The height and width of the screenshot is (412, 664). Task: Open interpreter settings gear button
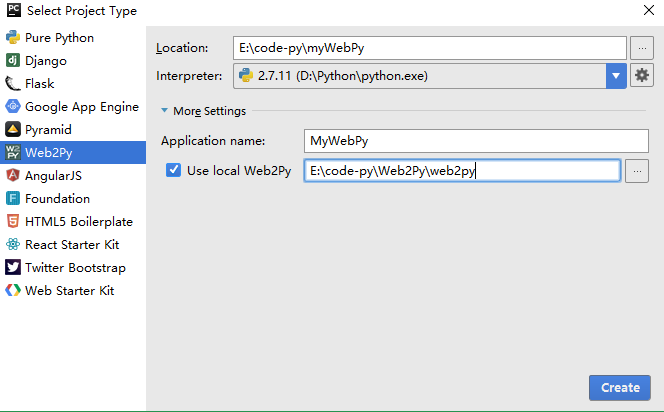click(642, 75)
